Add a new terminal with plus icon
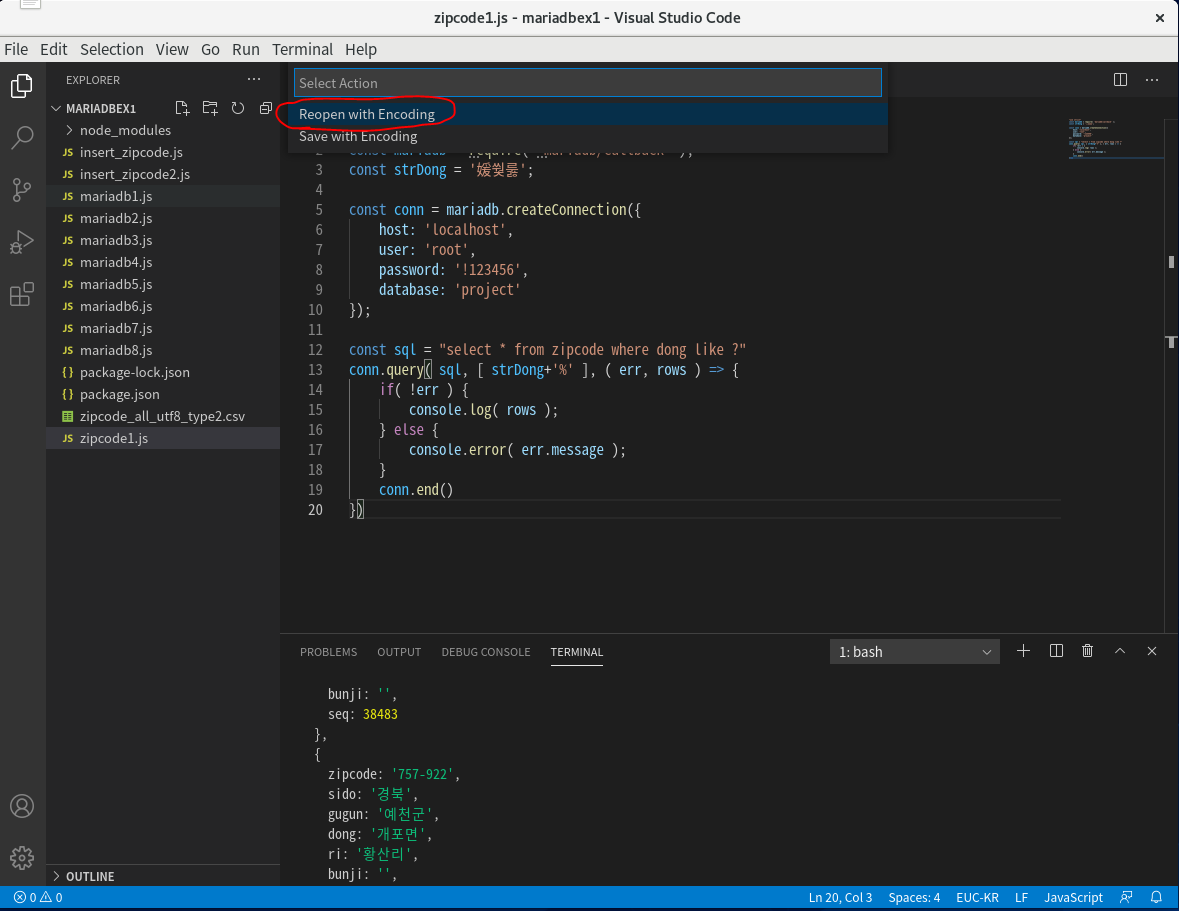Screen dimensions: 1179x911 pos(1023,651)
